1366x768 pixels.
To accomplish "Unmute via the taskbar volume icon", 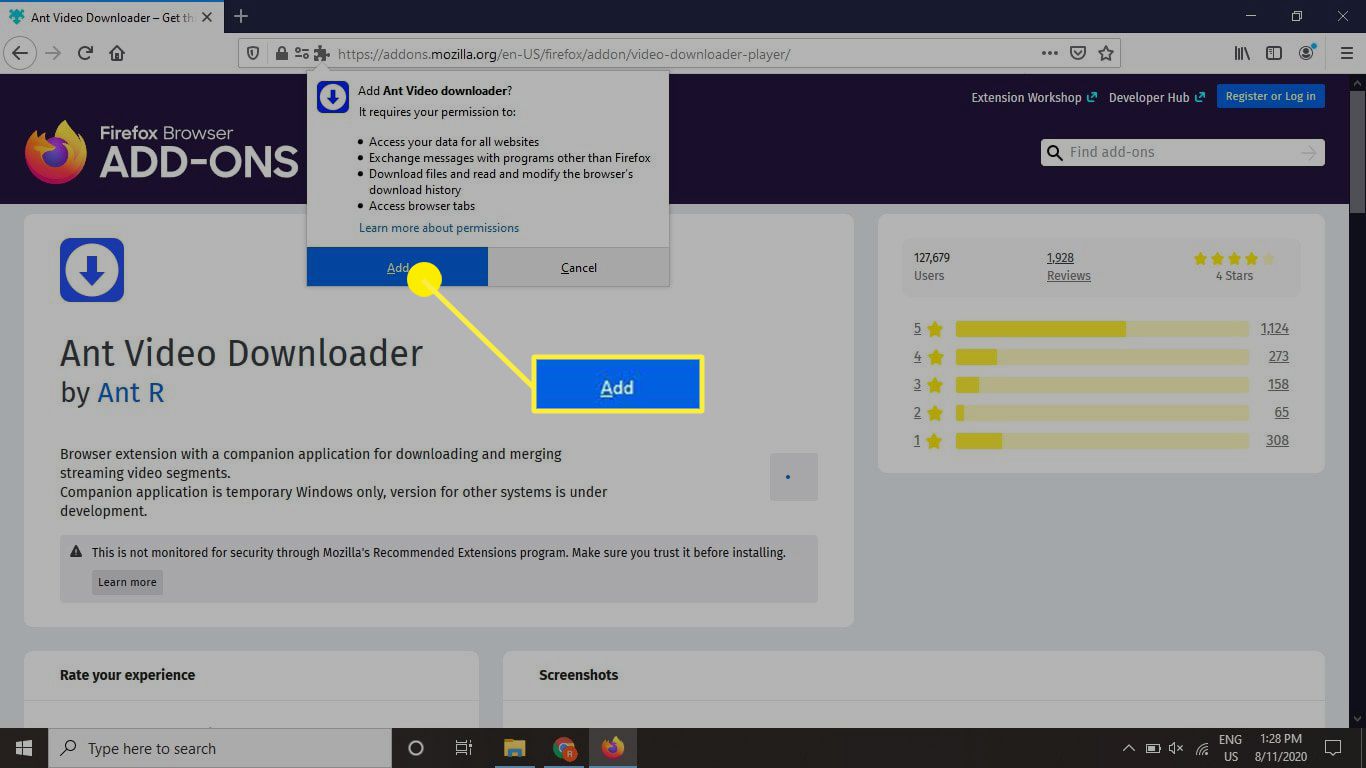I will [1176, 748].
